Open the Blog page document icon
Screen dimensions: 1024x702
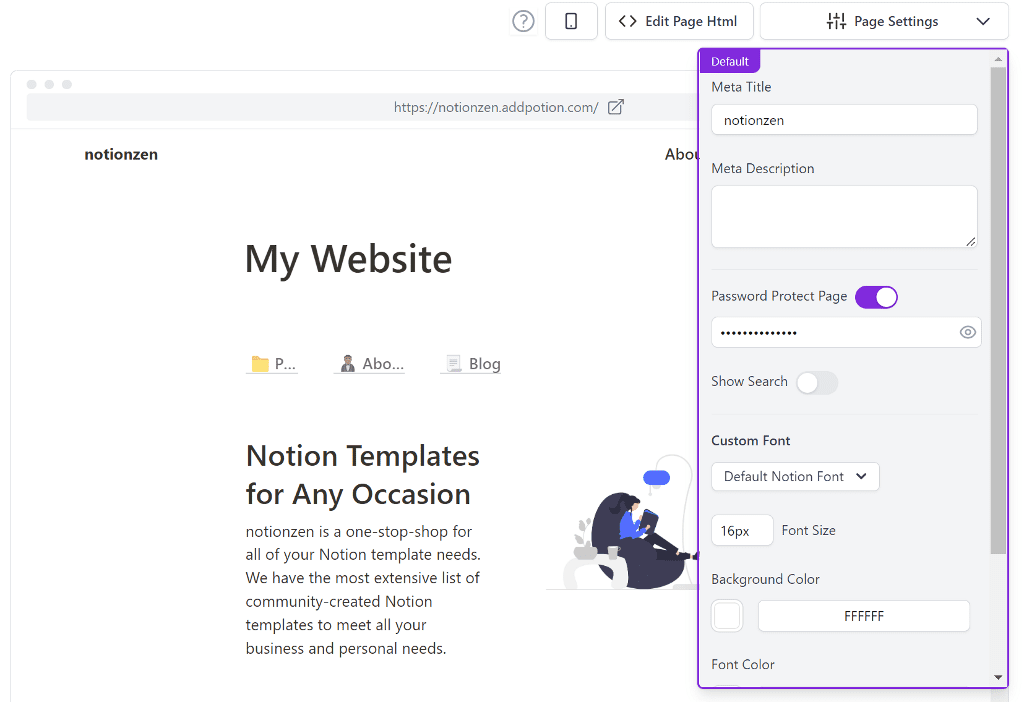(454, 364)
